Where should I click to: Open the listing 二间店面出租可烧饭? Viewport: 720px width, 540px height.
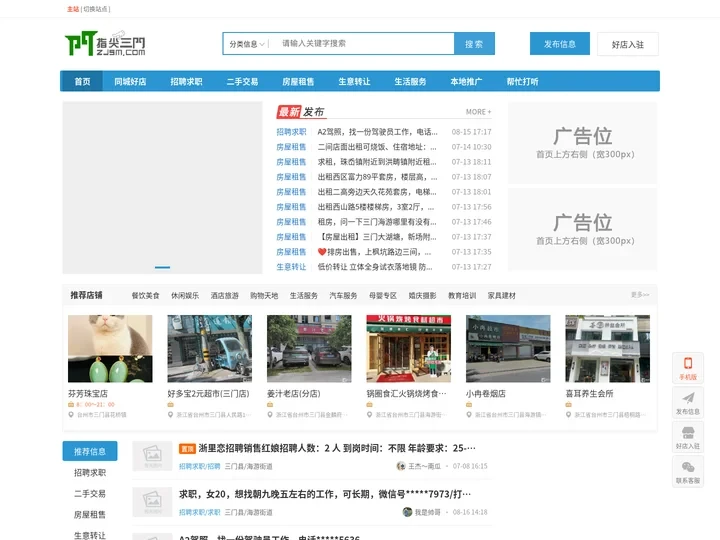(x=377, y=147)
